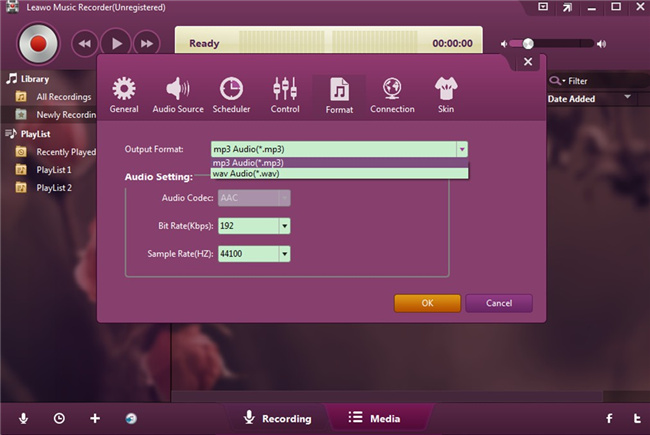Open the Control settings tab

285,95
